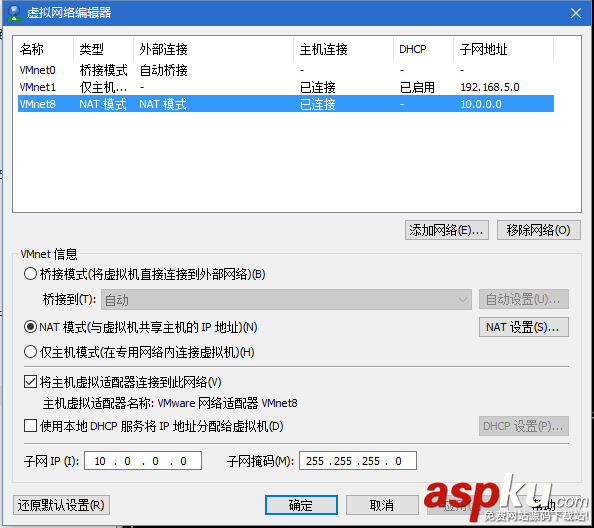Viewport: 594px width, 528px height.
Task: Toggle 将主机虚拟适配器连接到此网络 checkbox
Action: (30, 382)
